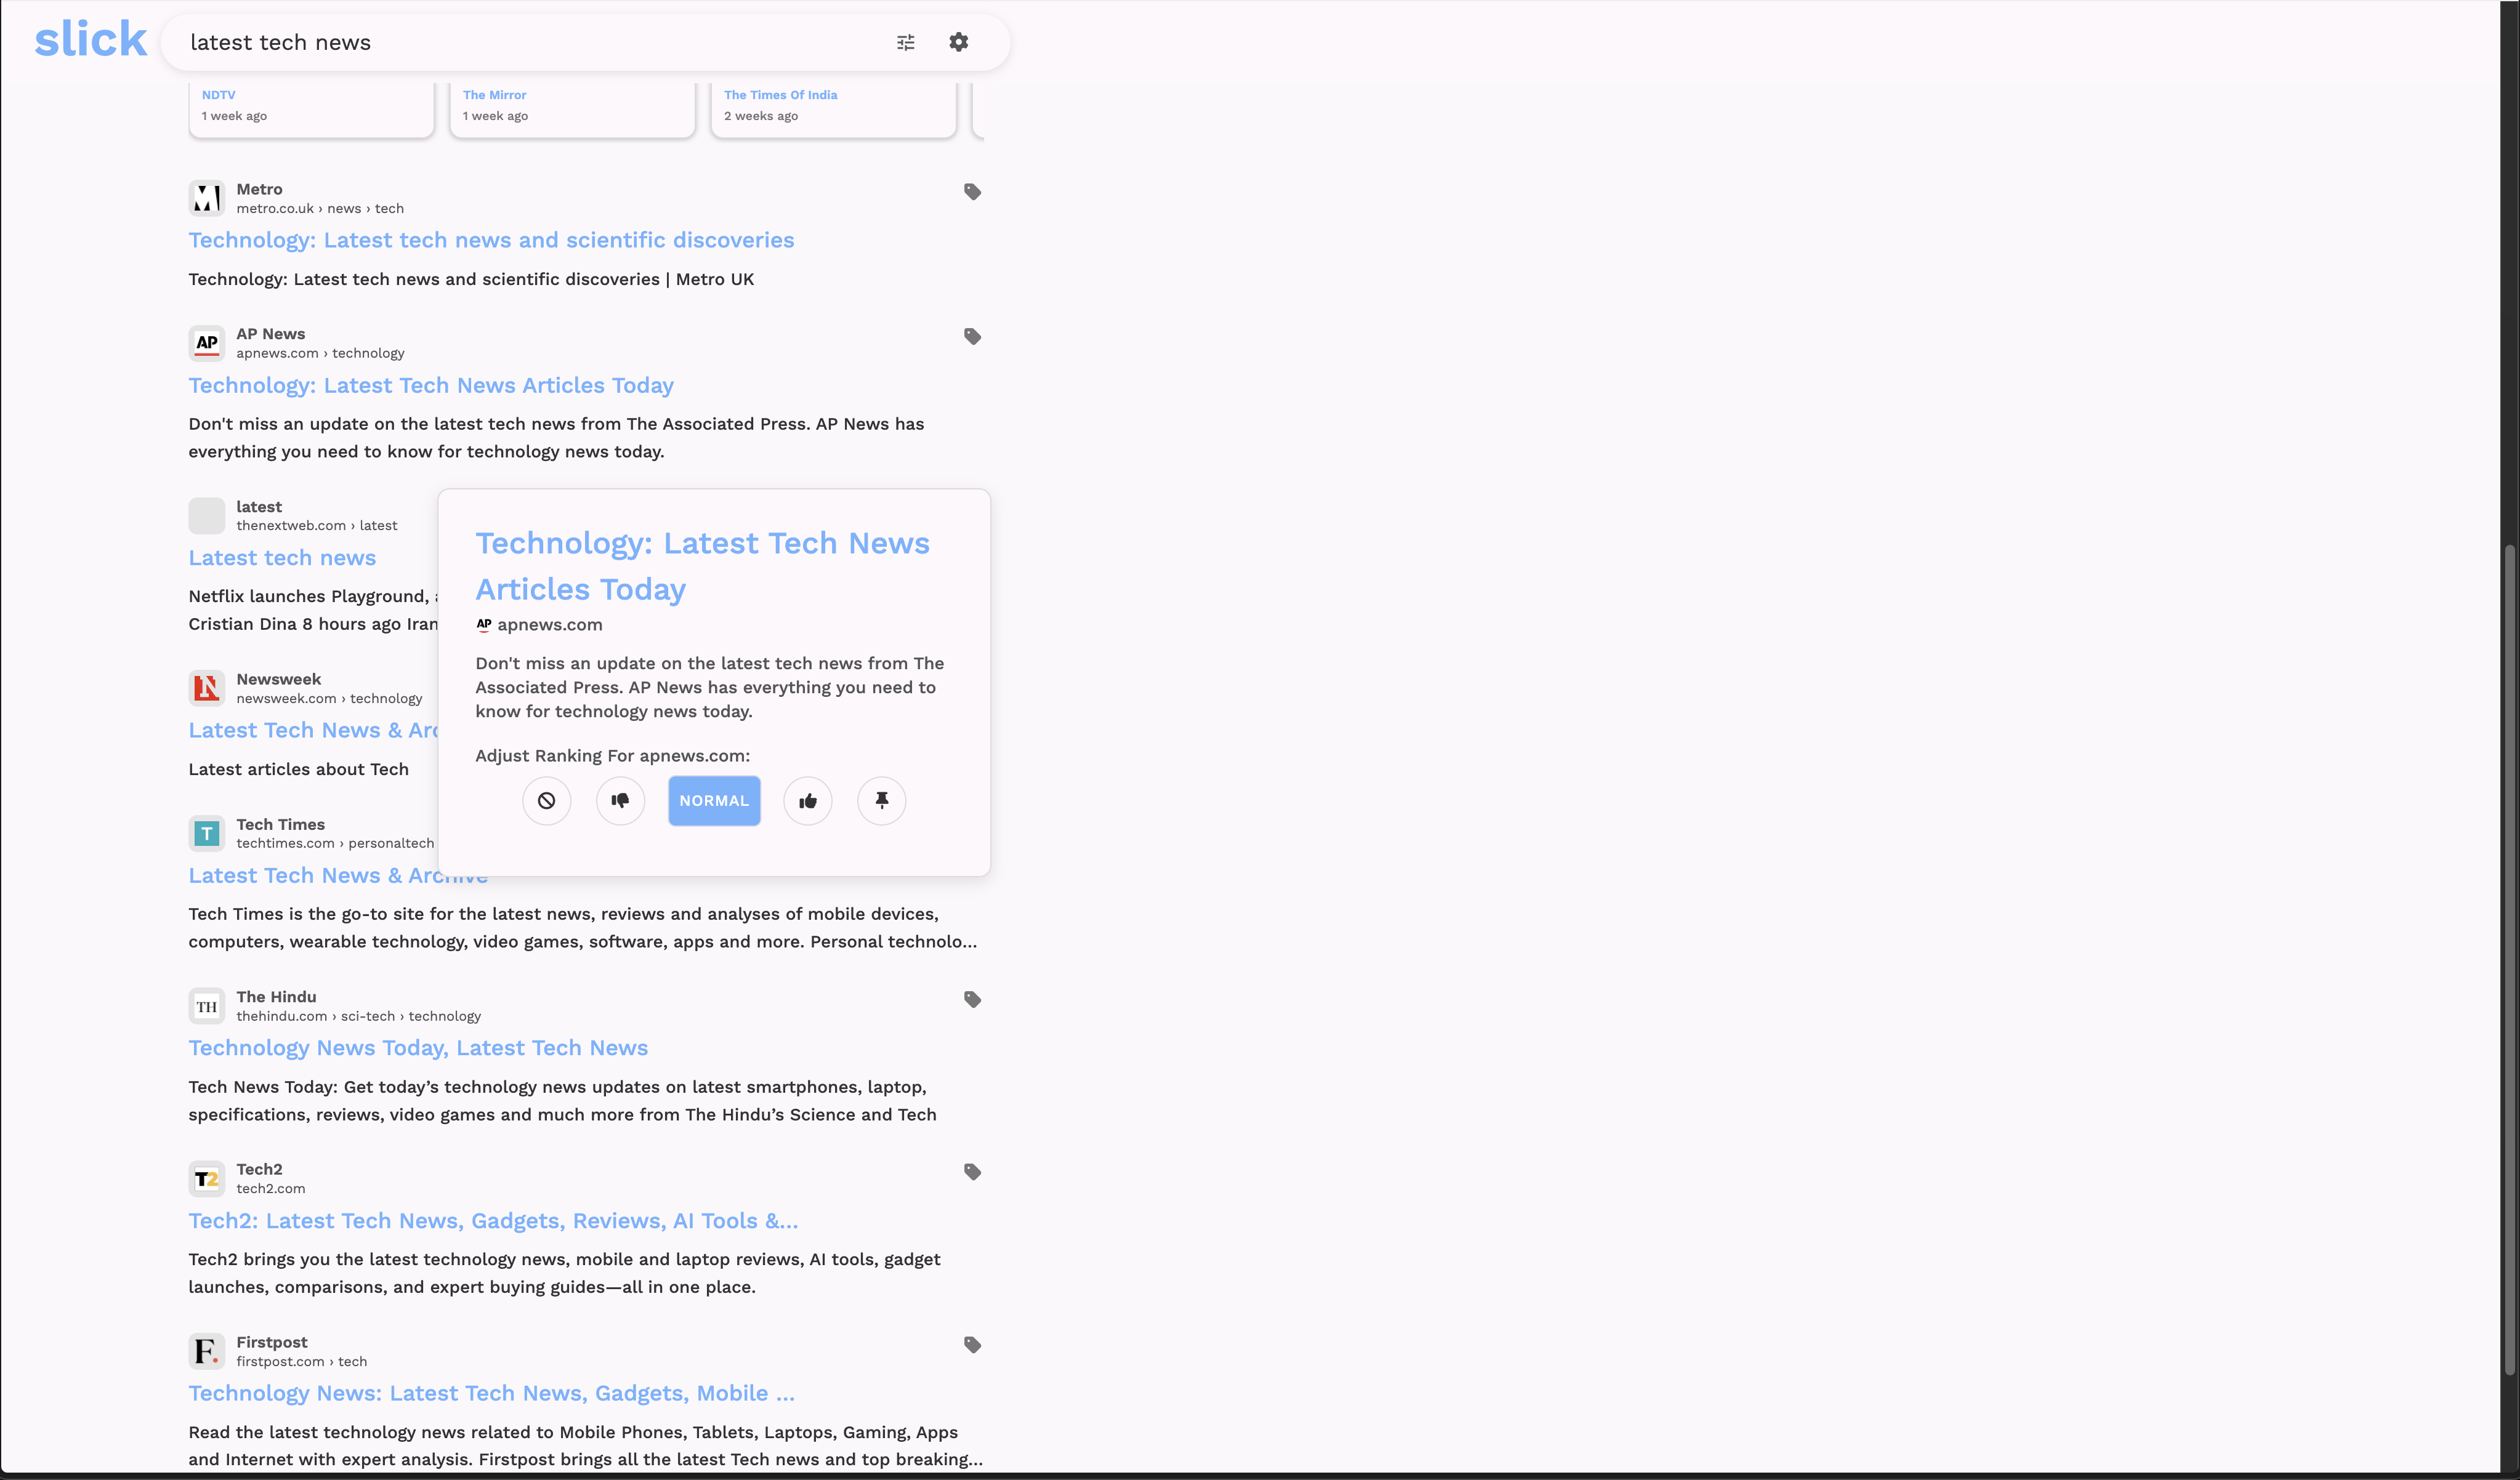2520x1480 pixels.
Task: Click newsweek.com › technology breadcrumb
Action: point(329,698)
